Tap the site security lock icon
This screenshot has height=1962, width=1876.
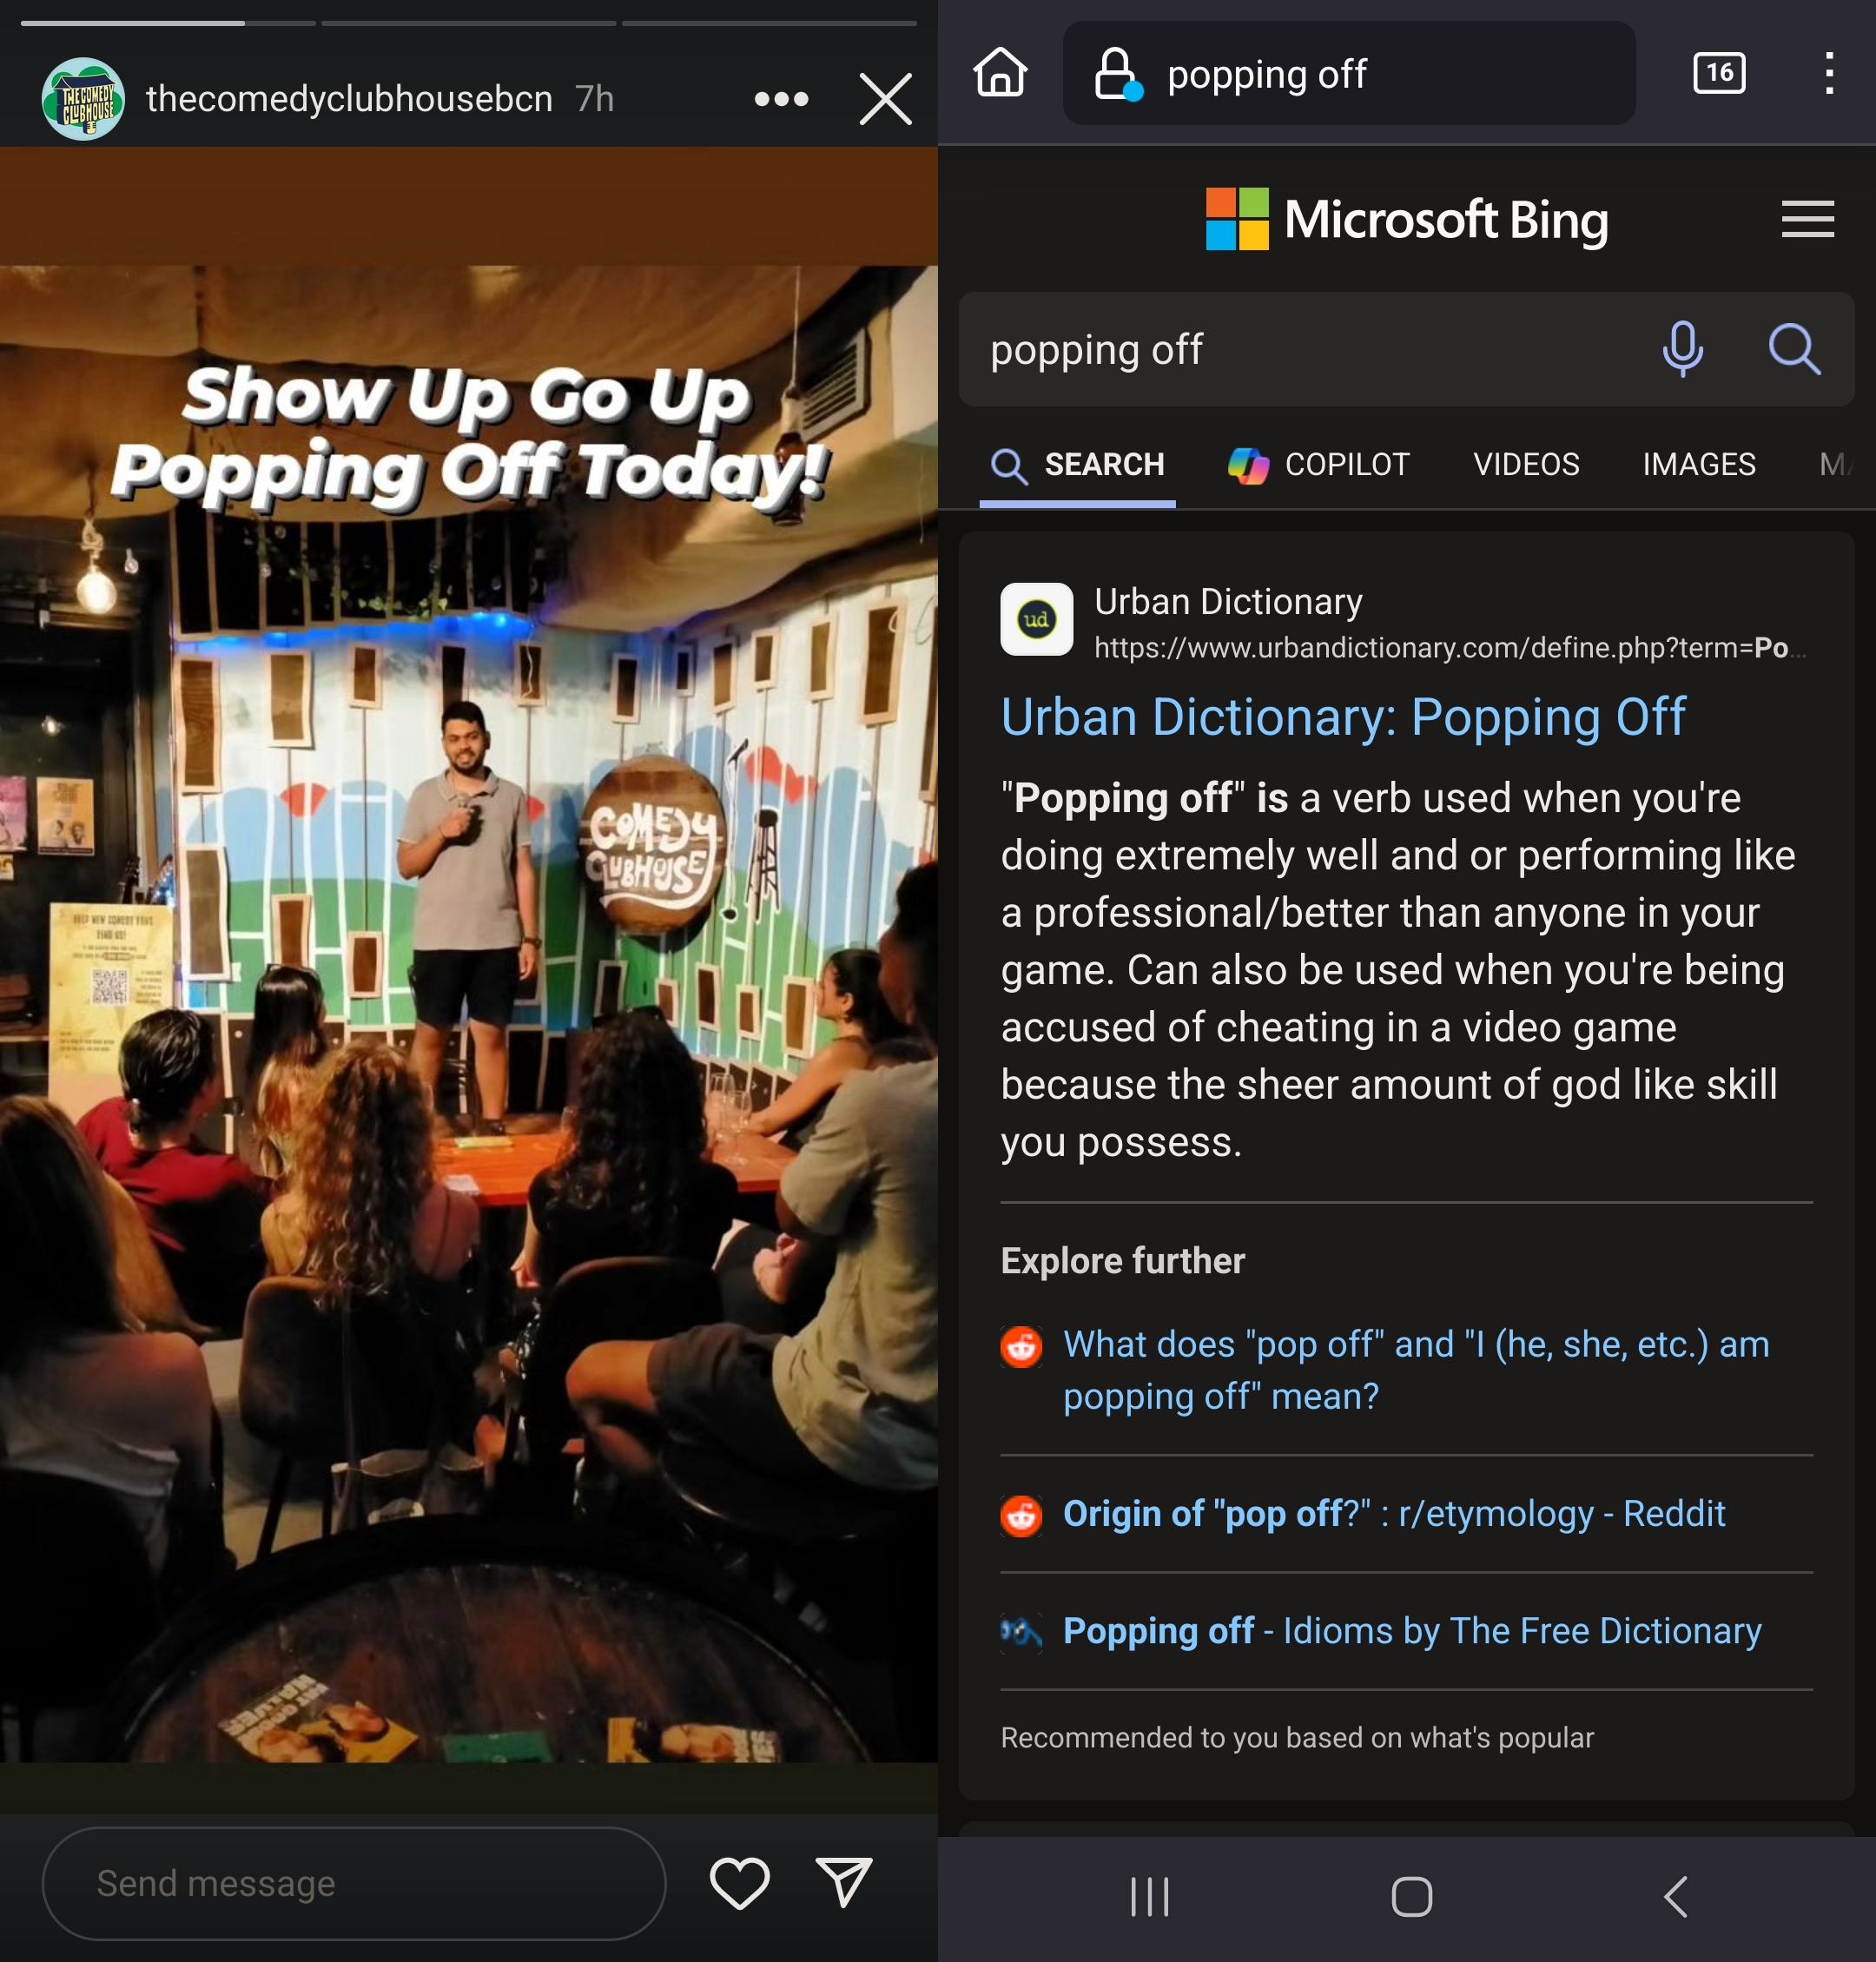1116,74
